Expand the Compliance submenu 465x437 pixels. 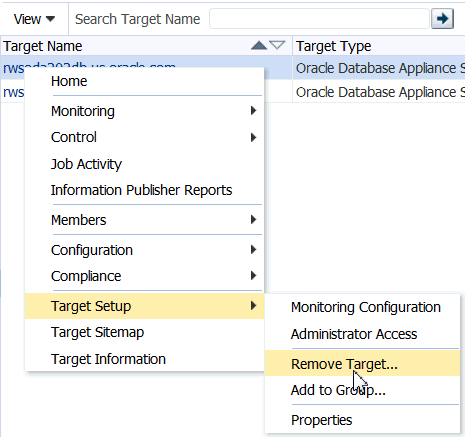pyautogui.click(x=145, y=276)
